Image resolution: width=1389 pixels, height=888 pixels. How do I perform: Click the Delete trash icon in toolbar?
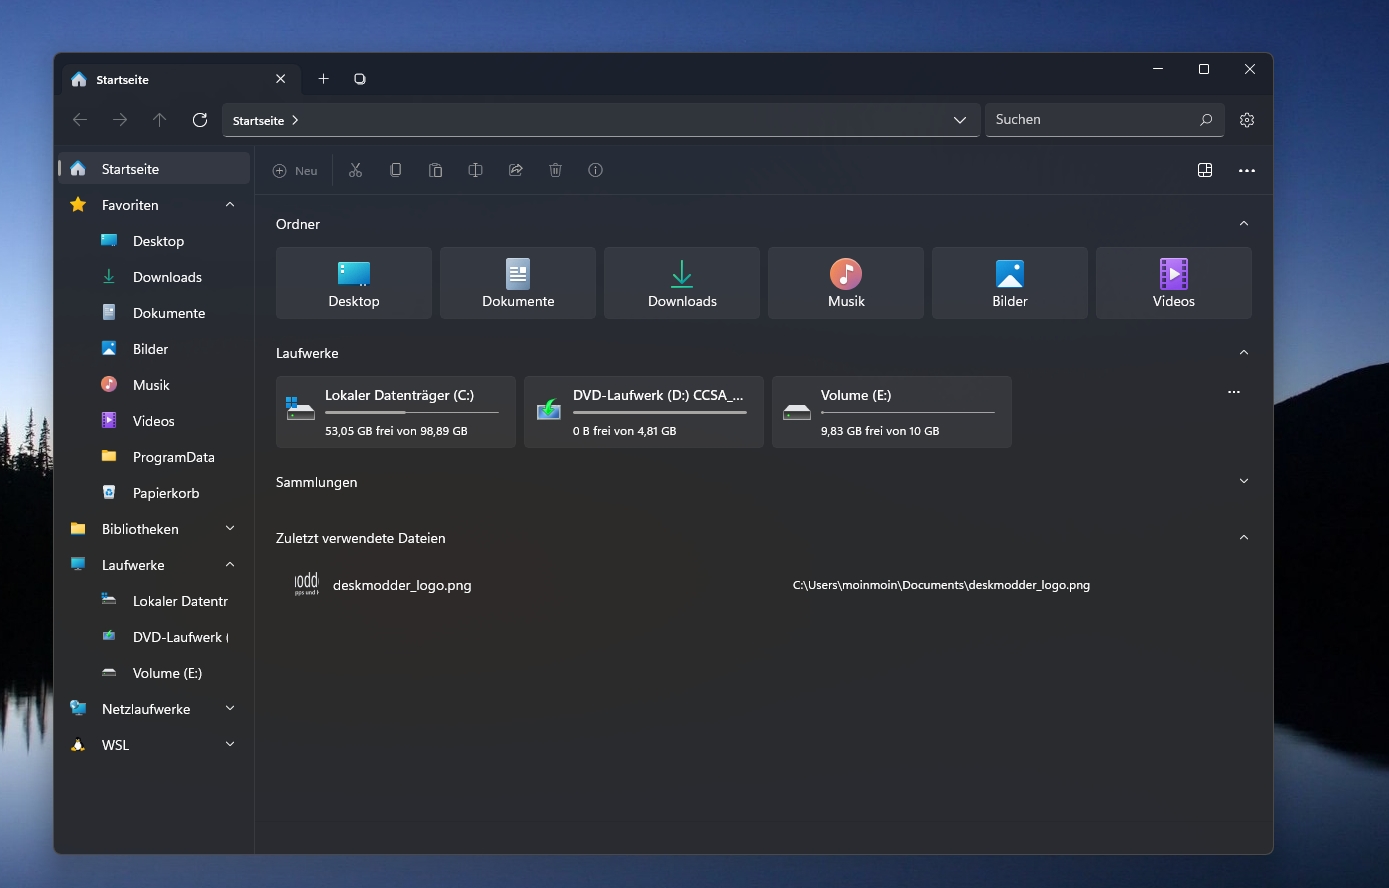555,170
